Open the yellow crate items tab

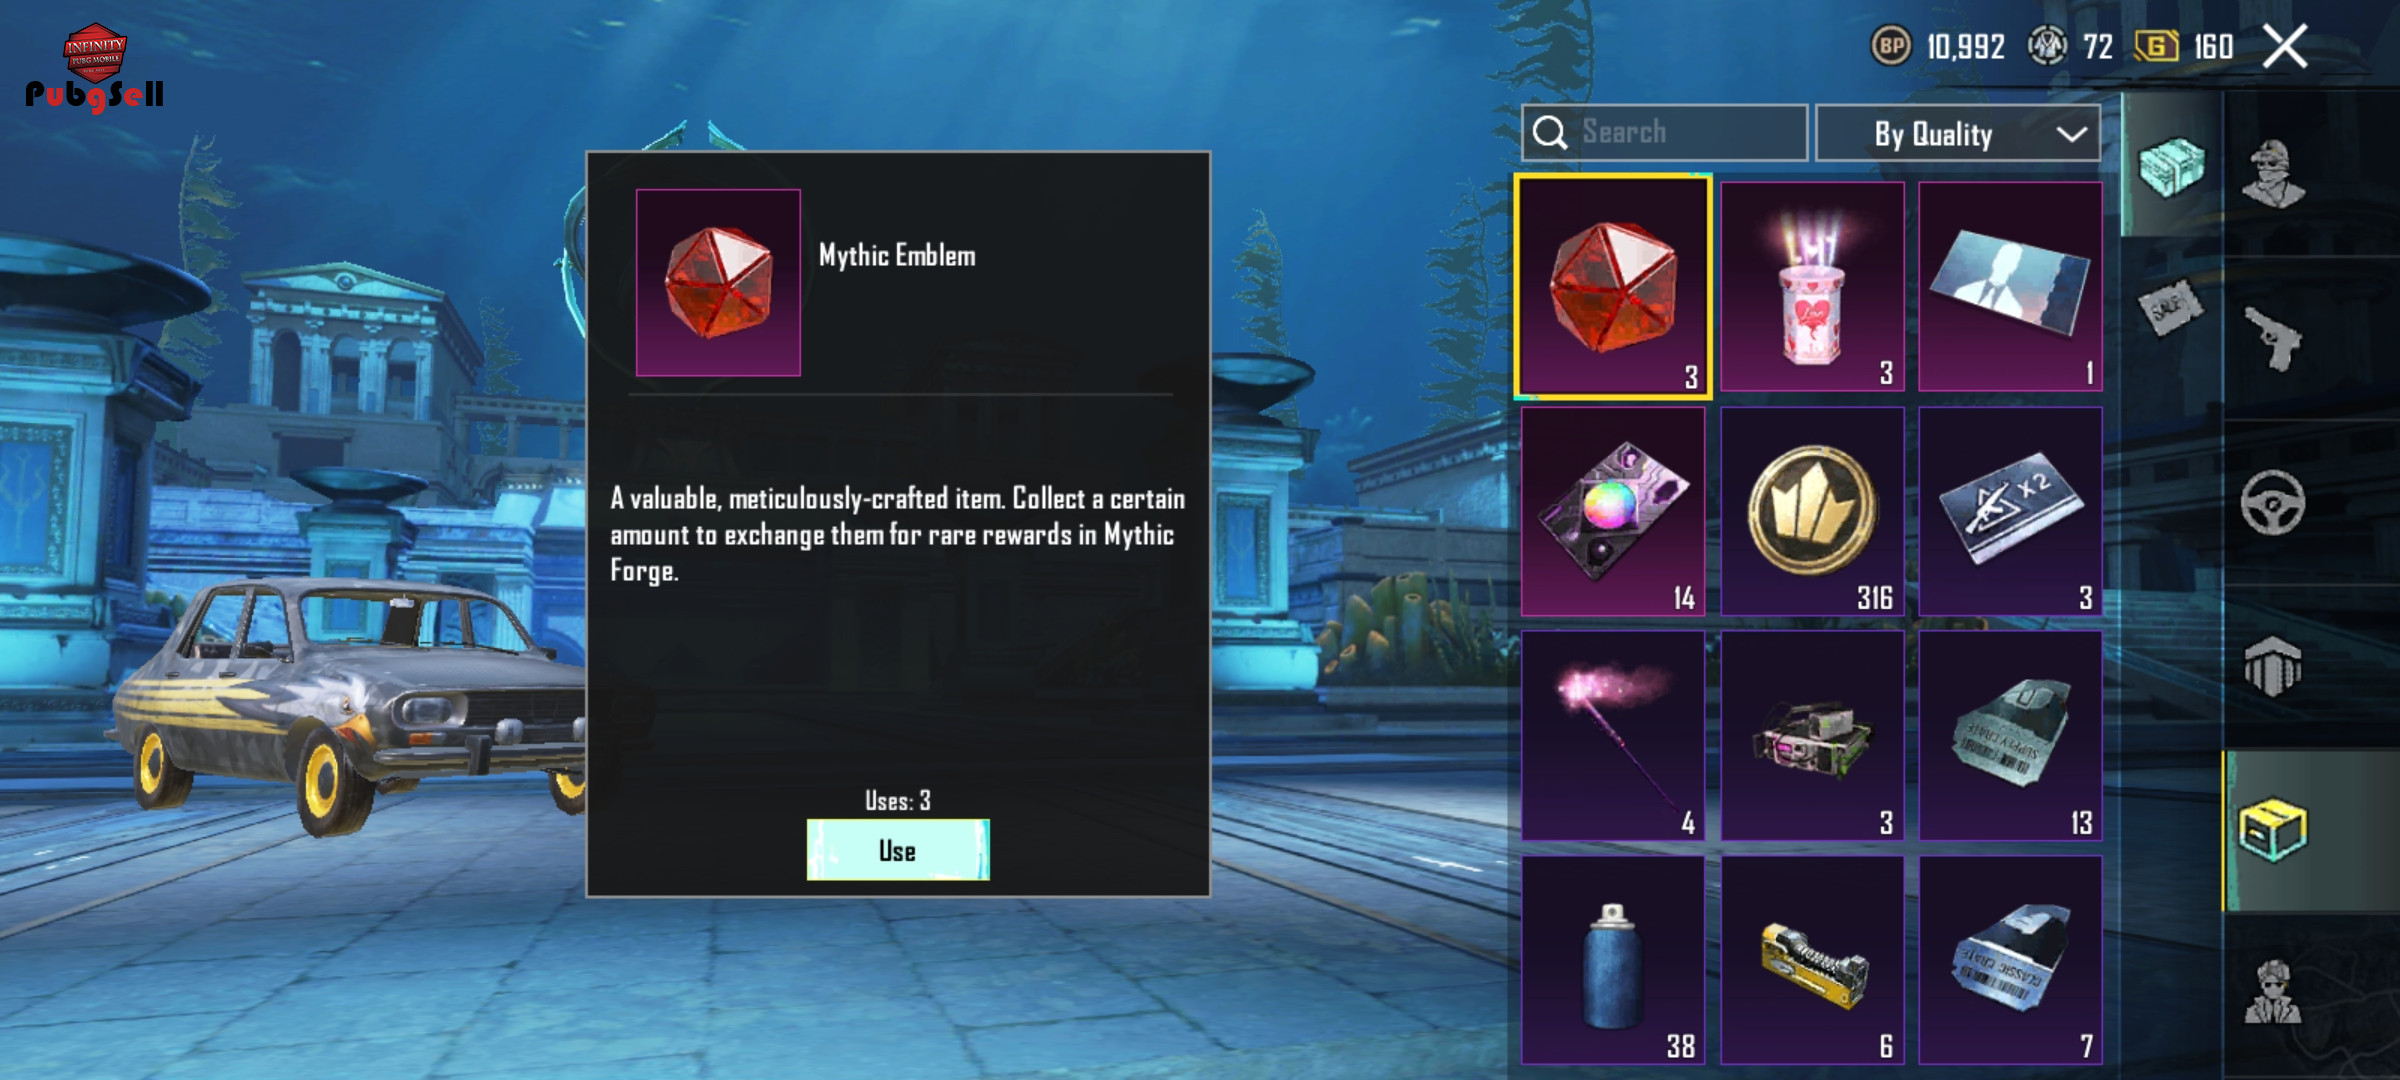click(2272, 830)
